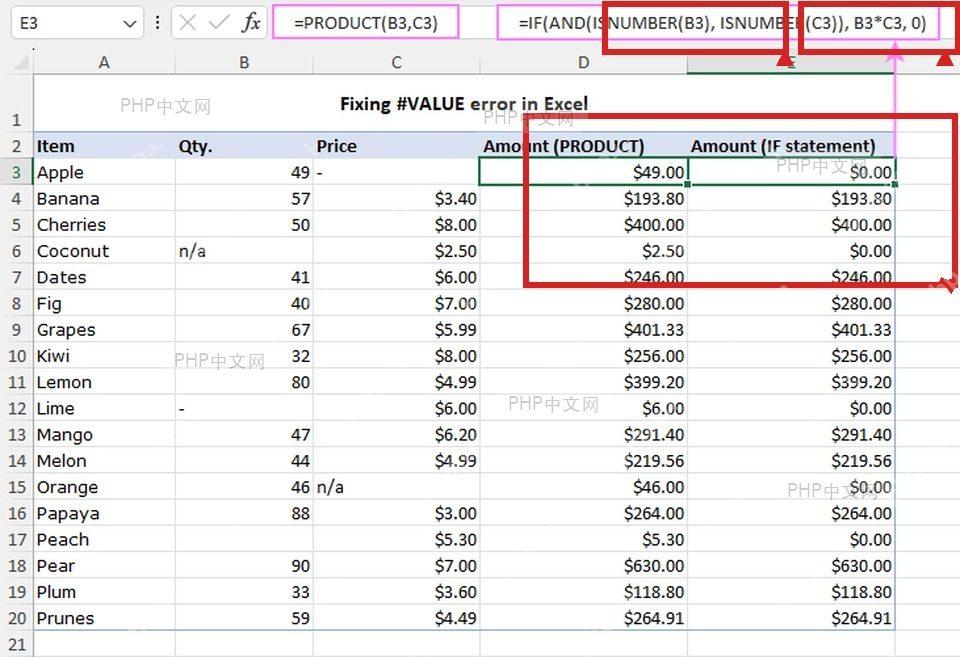The height and width of the screenshot is (657, 960).
Task: Select row 3 header
Action: point(17,172)
